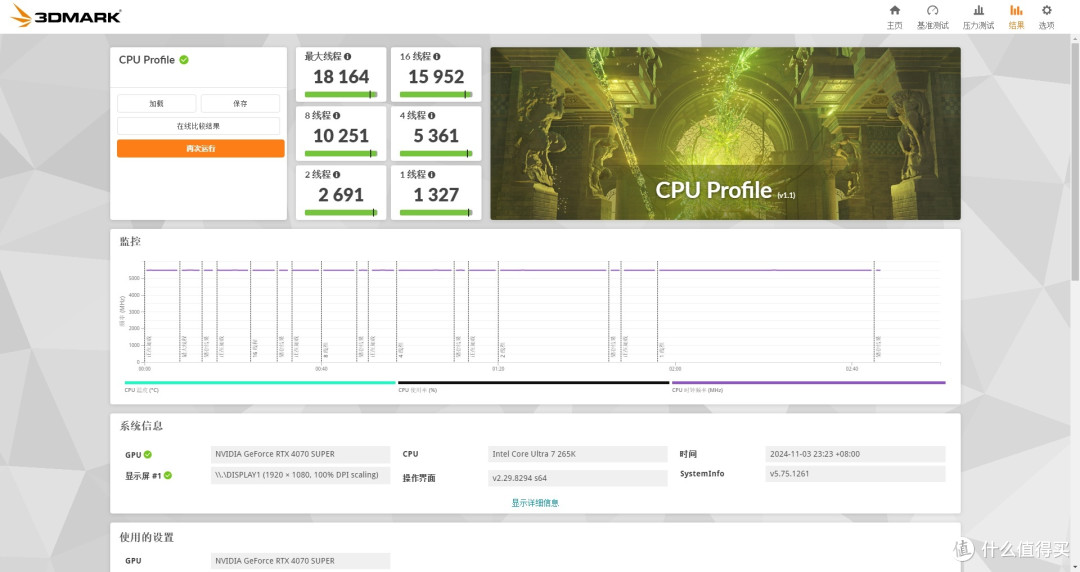Click green check next to CPU Profile title
Image resolution: width=1080 pixels, height=572 pixels.
[x=184, y=60]
